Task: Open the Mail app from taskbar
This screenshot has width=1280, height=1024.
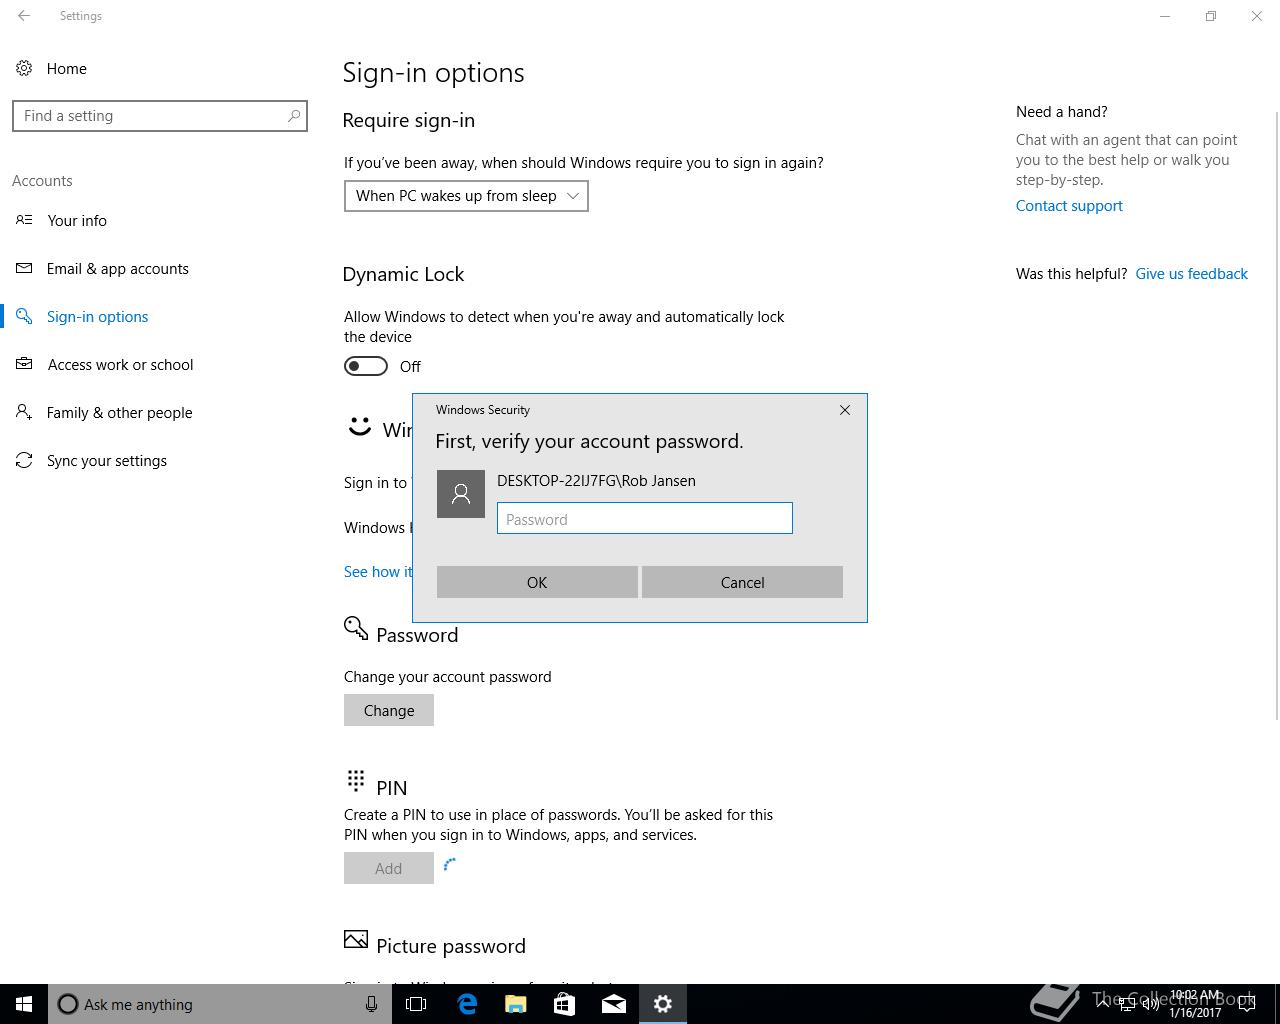Action: coord(614,1004)
